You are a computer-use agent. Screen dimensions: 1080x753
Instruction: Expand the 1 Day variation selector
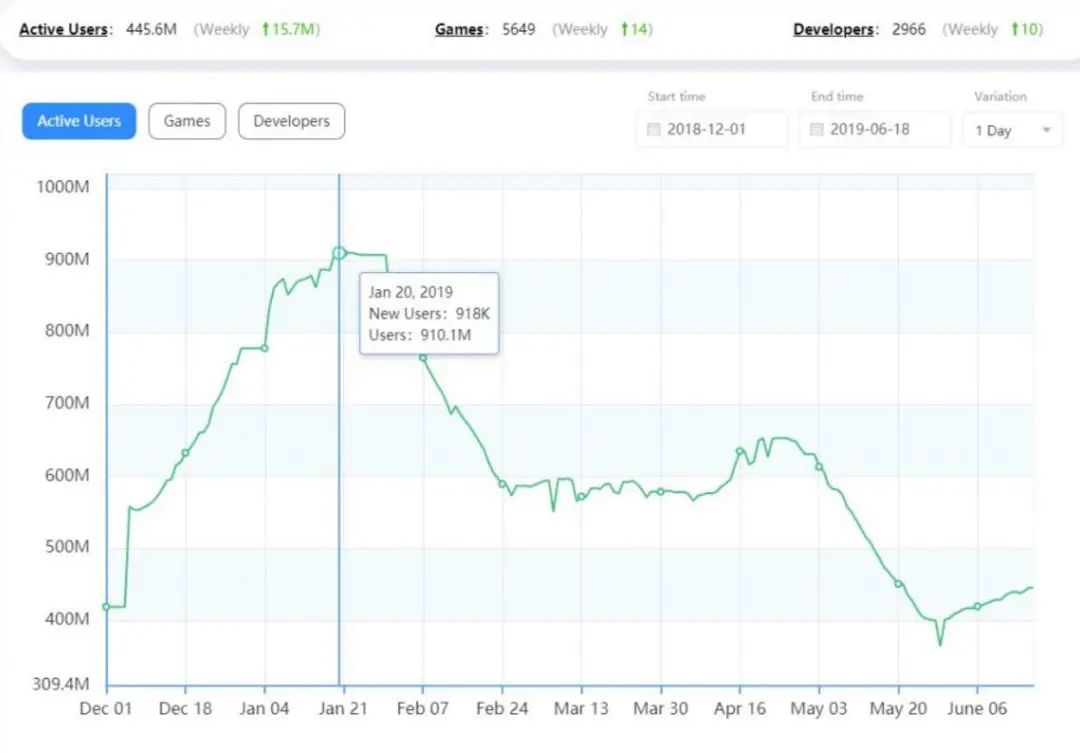(1013, 130)
